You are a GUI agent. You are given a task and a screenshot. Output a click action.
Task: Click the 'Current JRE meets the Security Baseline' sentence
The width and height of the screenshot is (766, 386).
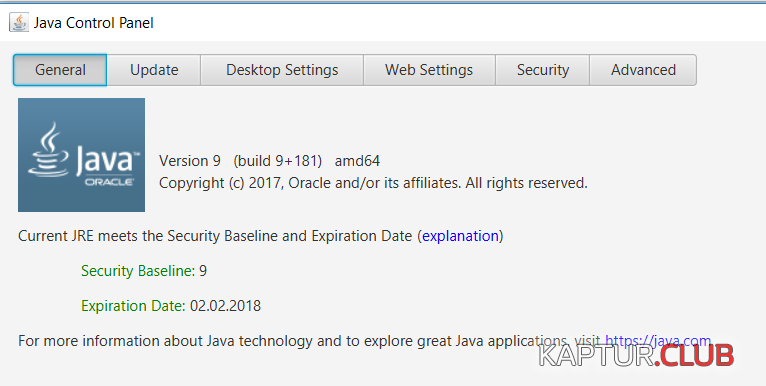coord(260,236)
